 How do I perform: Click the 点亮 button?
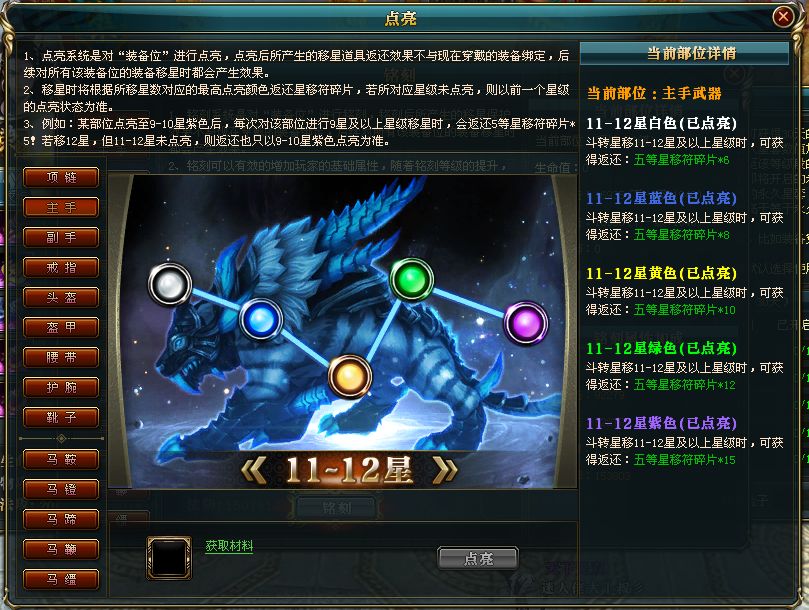tap(478, 558)
